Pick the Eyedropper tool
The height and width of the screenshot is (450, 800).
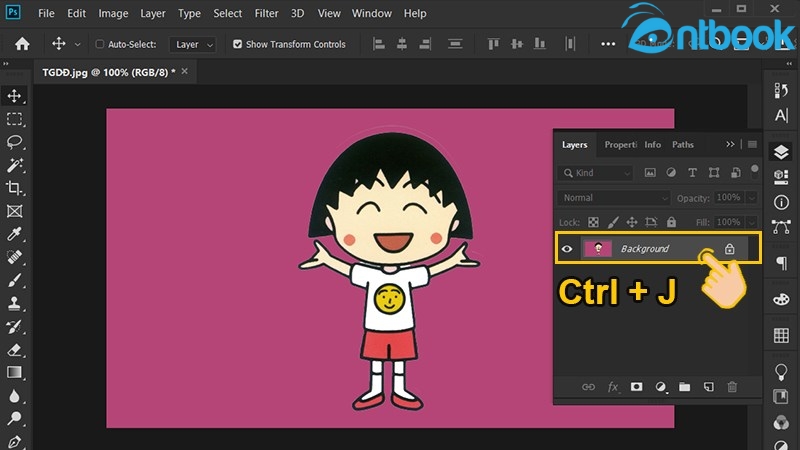click(x=14, y=234)
